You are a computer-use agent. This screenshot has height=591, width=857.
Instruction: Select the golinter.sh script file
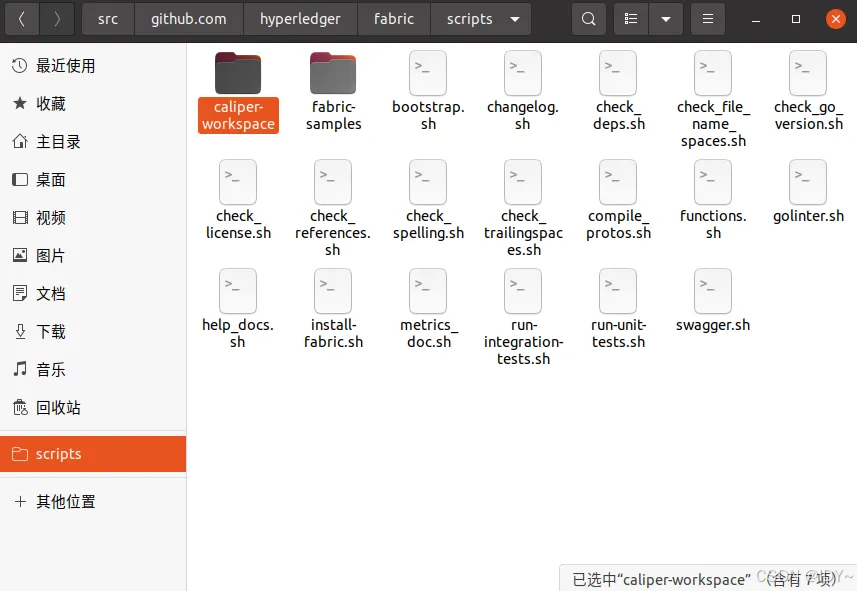pyautogui.click(x=808, y=184)
